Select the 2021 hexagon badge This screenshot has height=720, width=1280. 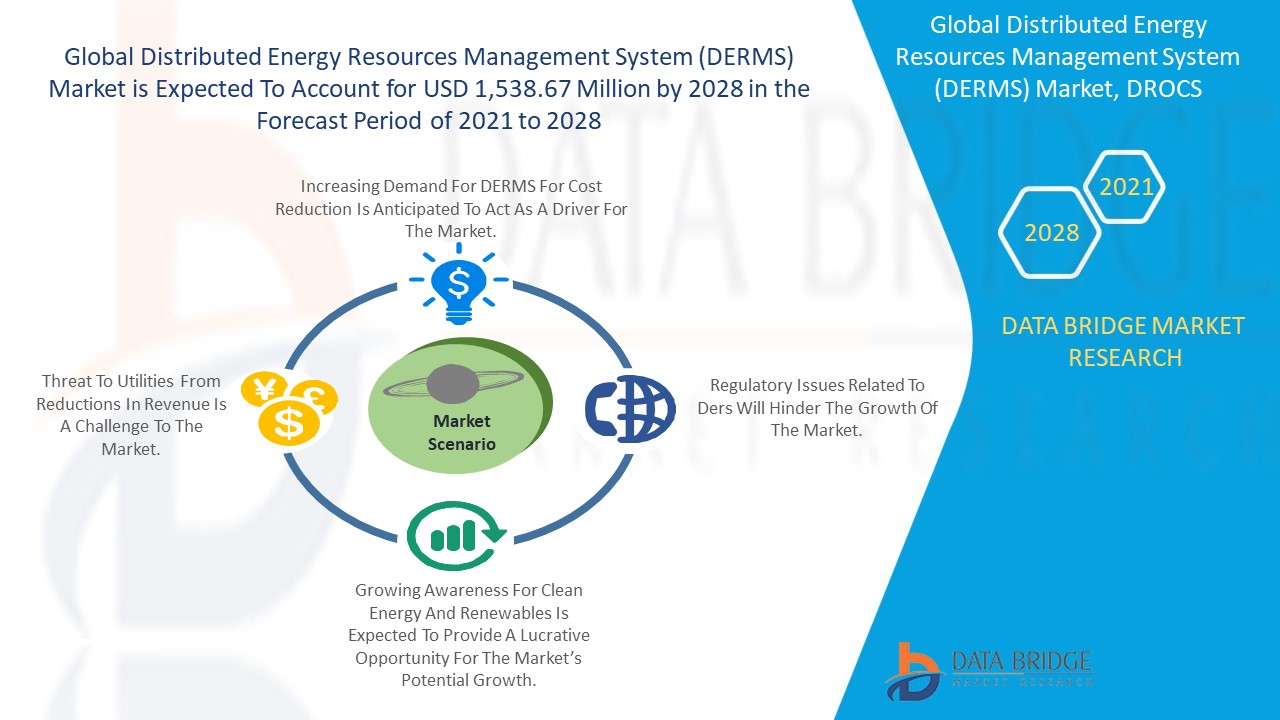pos(1126,187)
